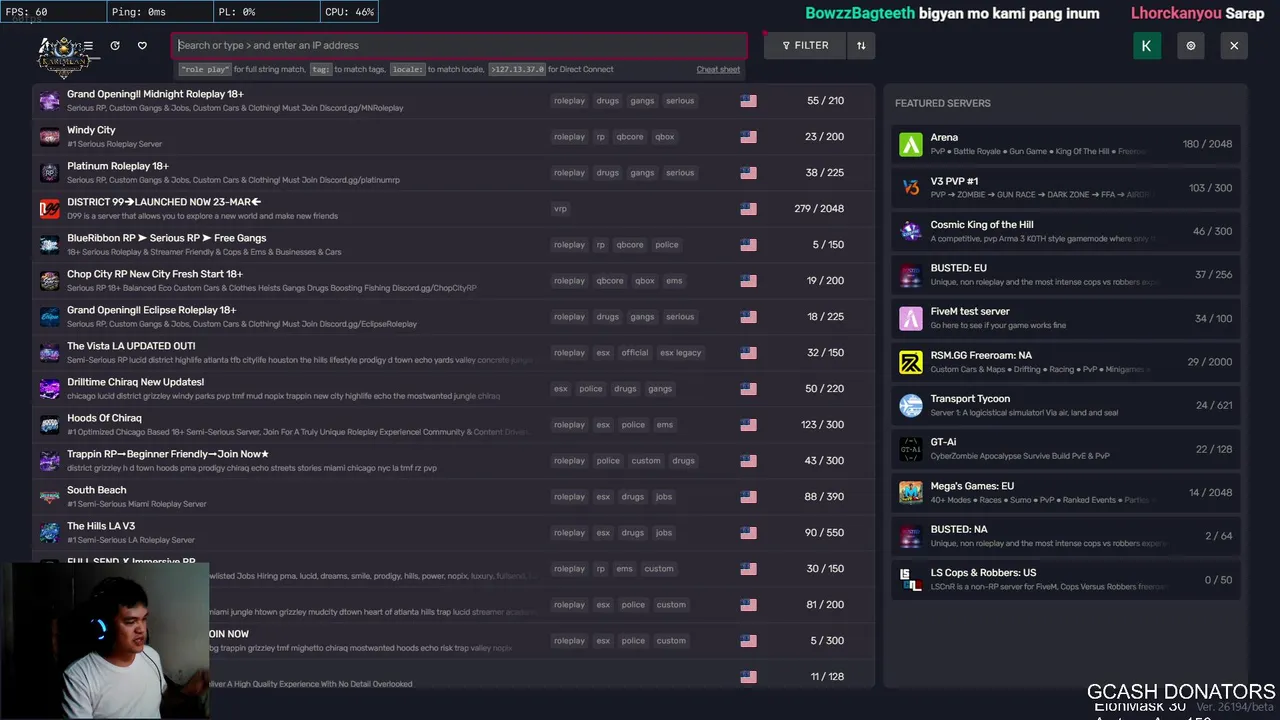
Task: Select 'official' tag on Vista LA row
Action: point(635,353)
